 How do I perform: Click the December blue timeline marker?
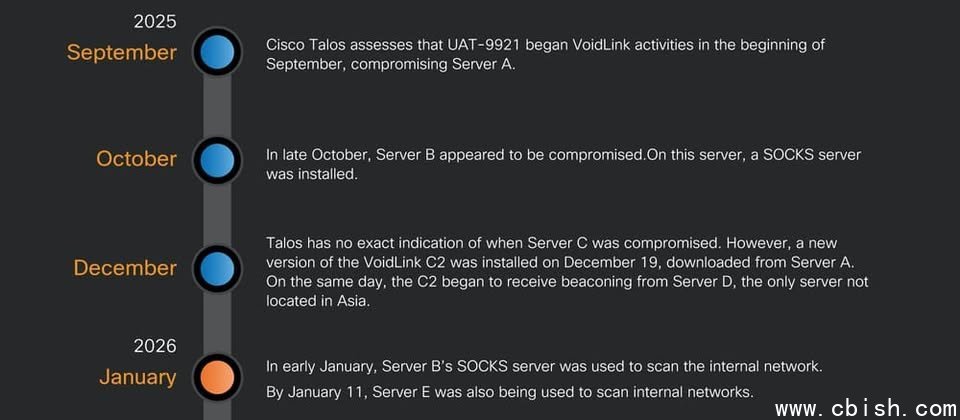click(x=217, y=268)
